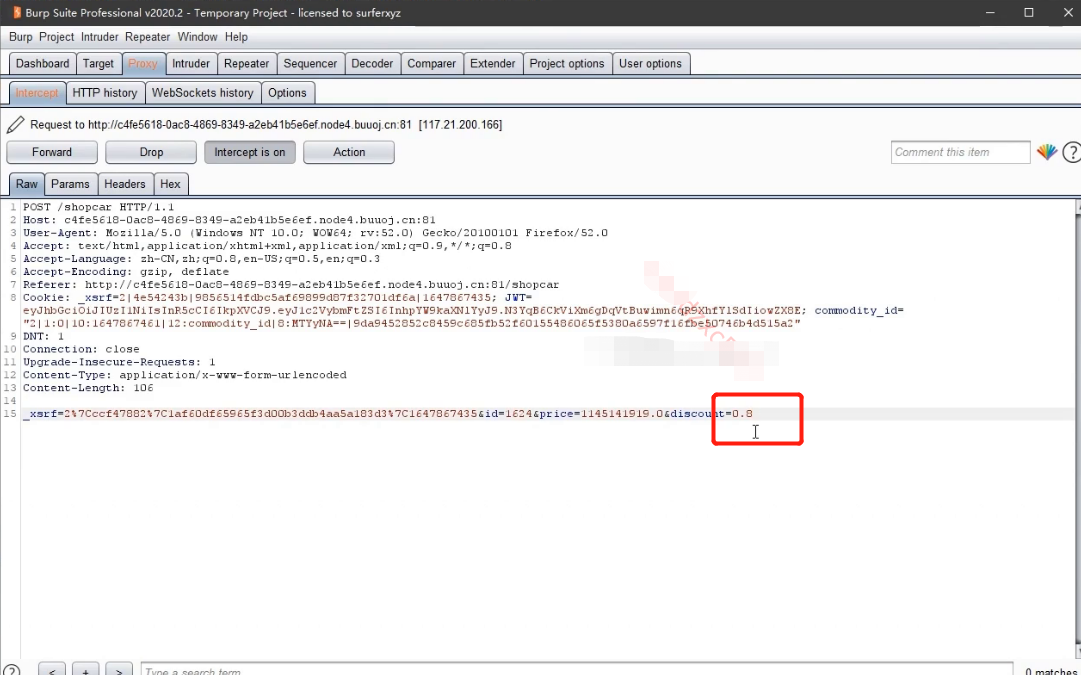Switch to the Intruder tab
The width and height of the screenshot is (1081, 675).
(191, 63)
